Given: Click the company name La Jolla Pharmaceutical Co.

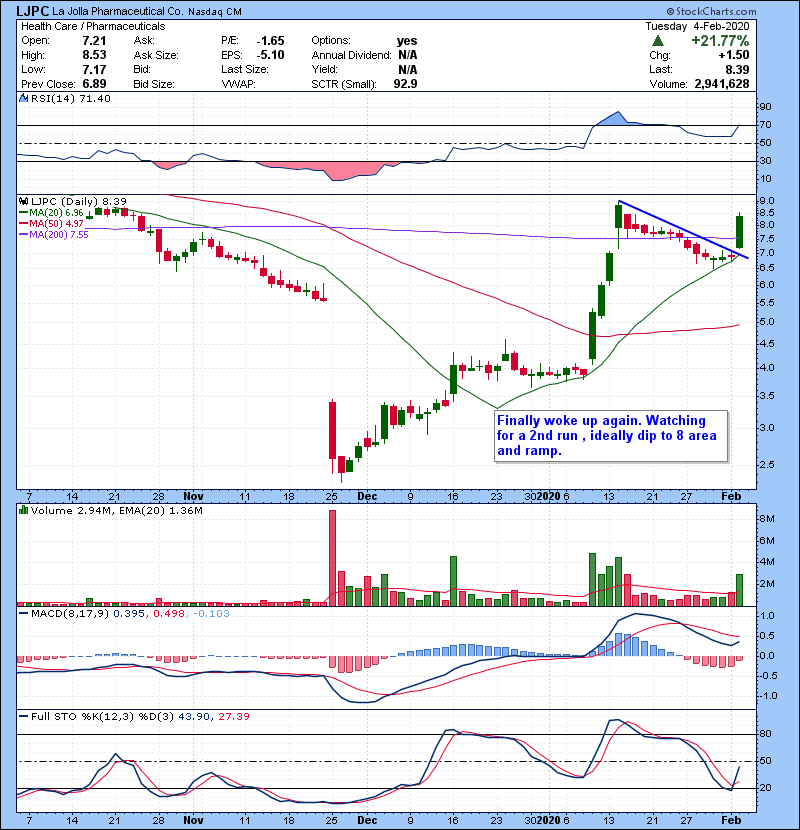Looking at the screenshot, I should [118, 11].
